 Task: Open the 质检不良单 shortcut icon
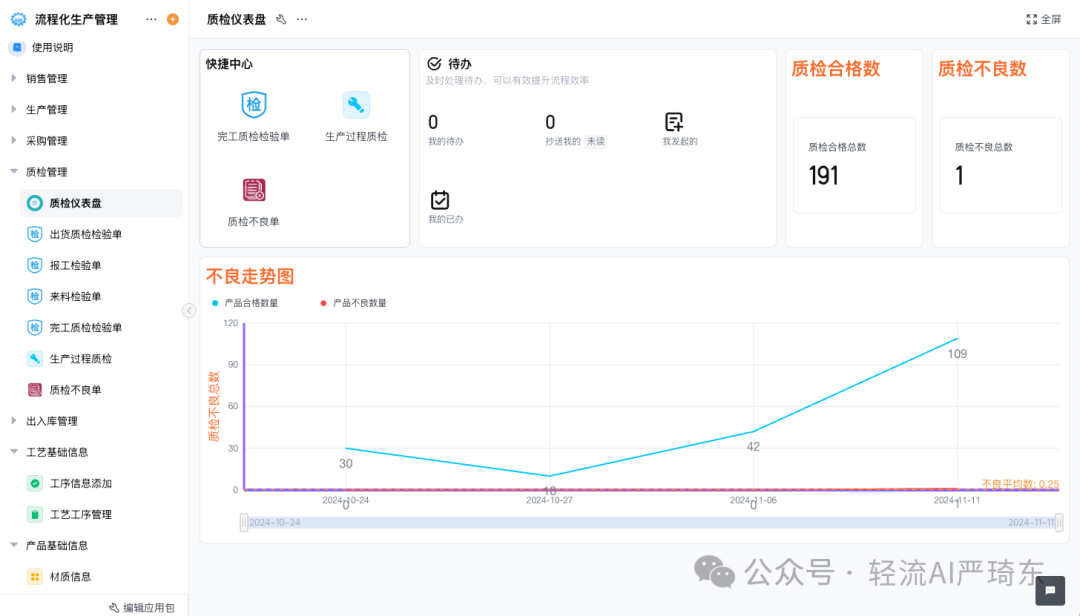coord(251,189)
